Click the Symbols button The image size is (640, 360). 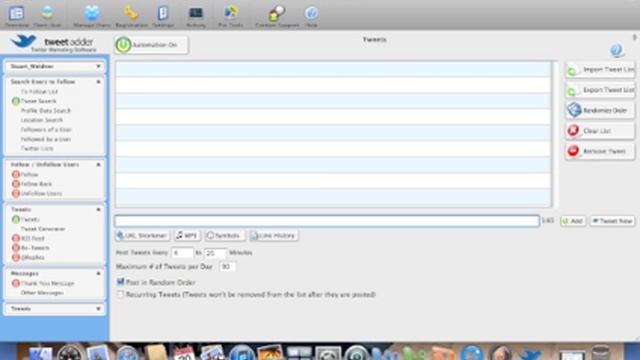(224, 236)
